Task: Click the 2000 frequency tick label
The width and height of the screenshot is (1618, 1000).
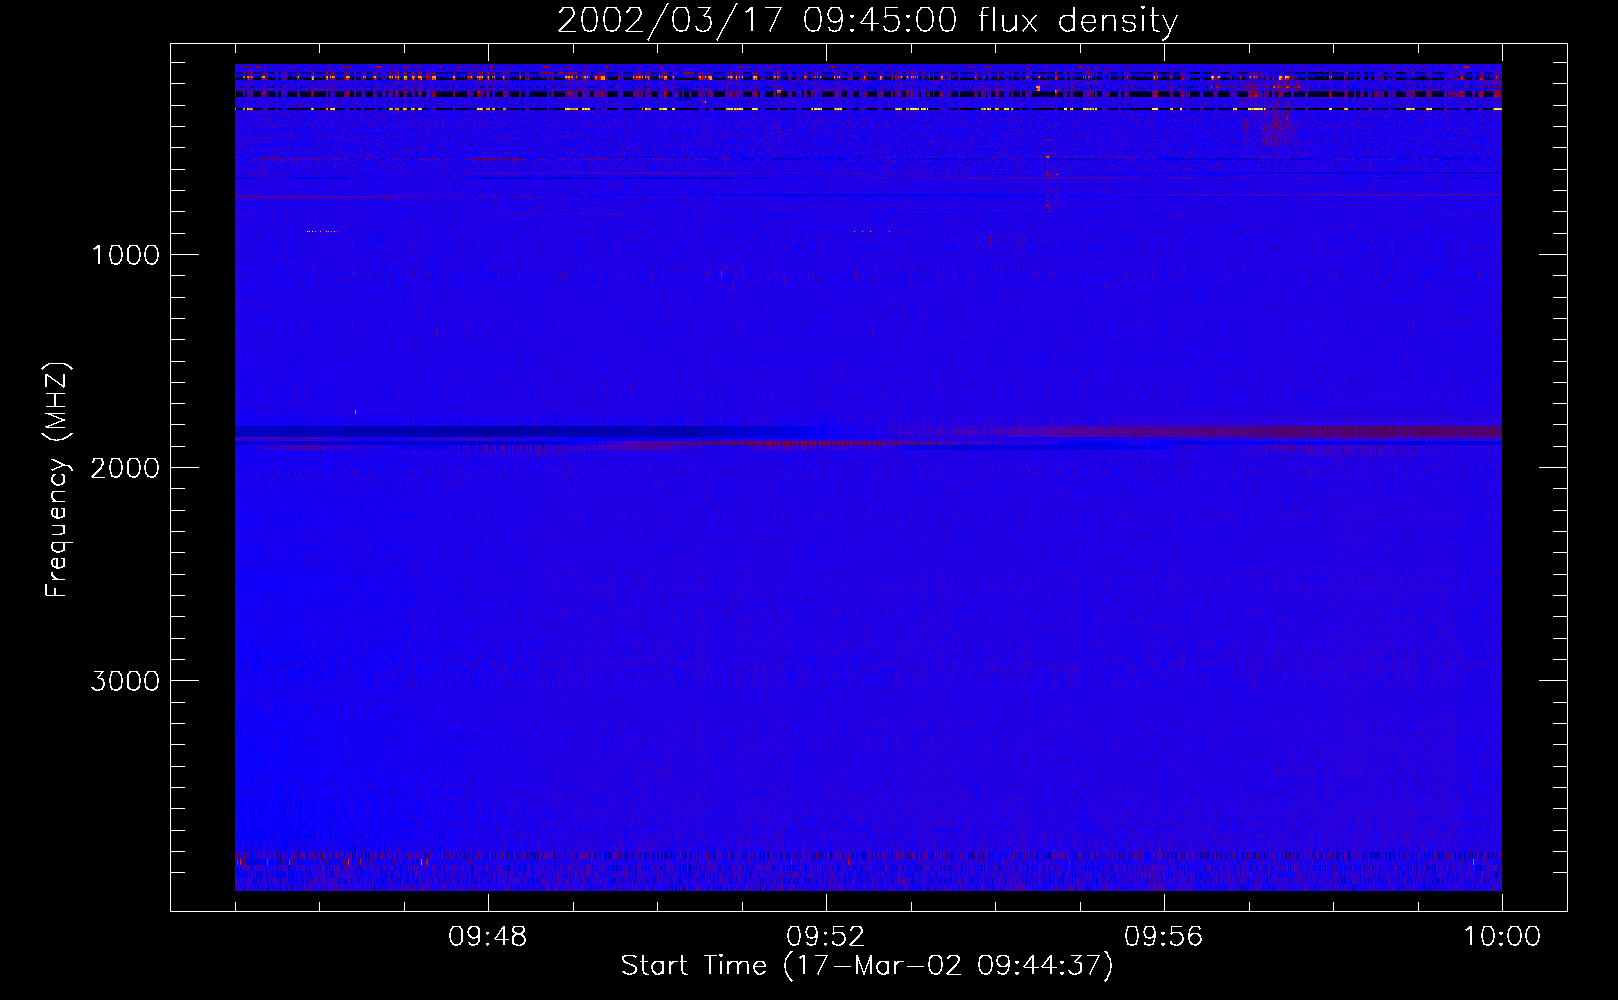Action: pos(125,468)
